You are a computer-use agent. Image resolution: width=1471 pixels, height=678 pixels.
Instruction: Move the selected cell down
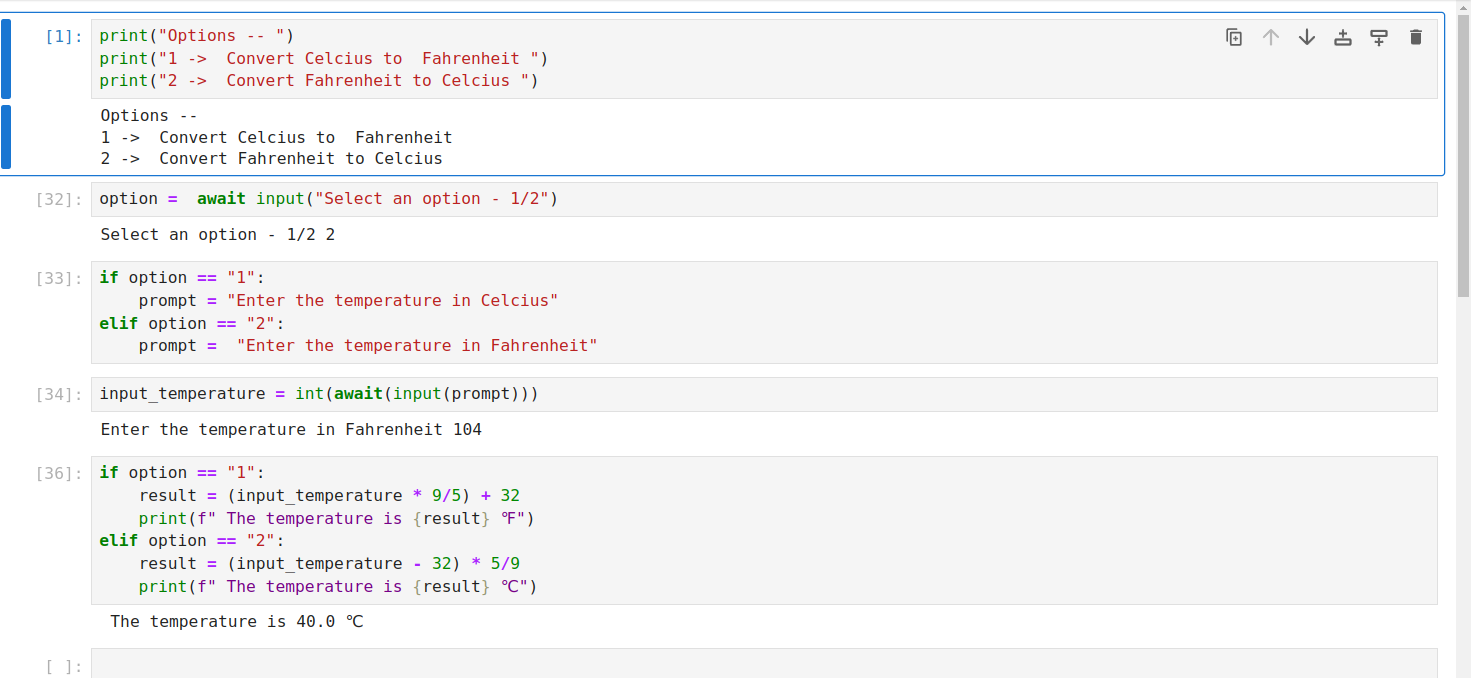pyautogui.click(x=1306, y=36)
